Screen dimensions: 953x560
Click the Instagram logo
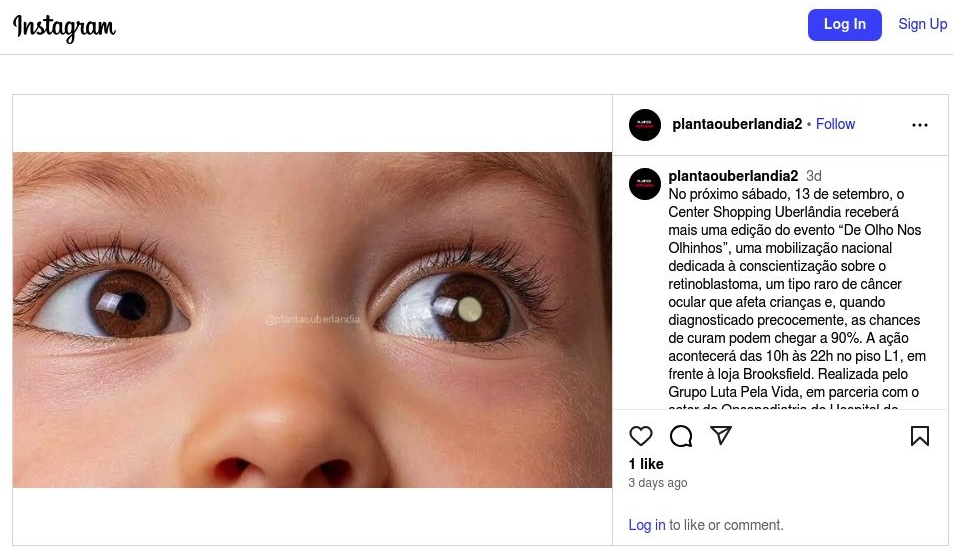[65, 27]
